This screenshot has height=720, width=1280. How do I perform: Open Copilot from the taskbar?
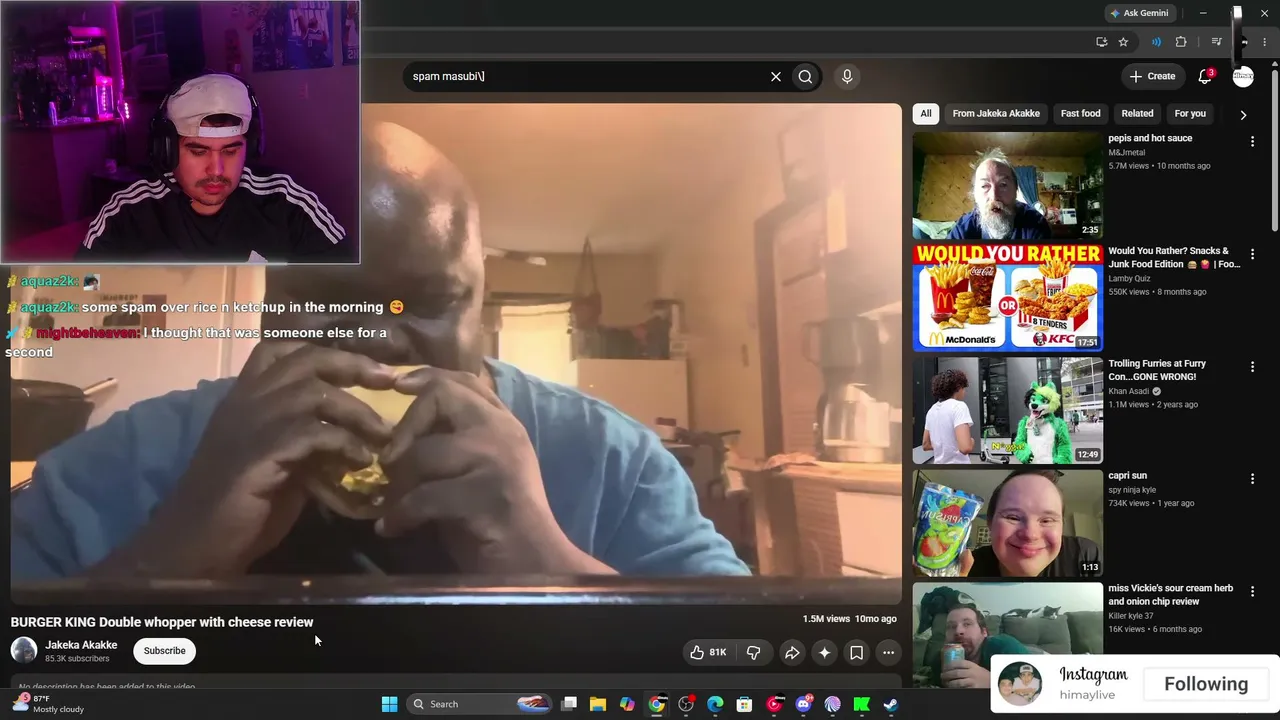(627, 704)
